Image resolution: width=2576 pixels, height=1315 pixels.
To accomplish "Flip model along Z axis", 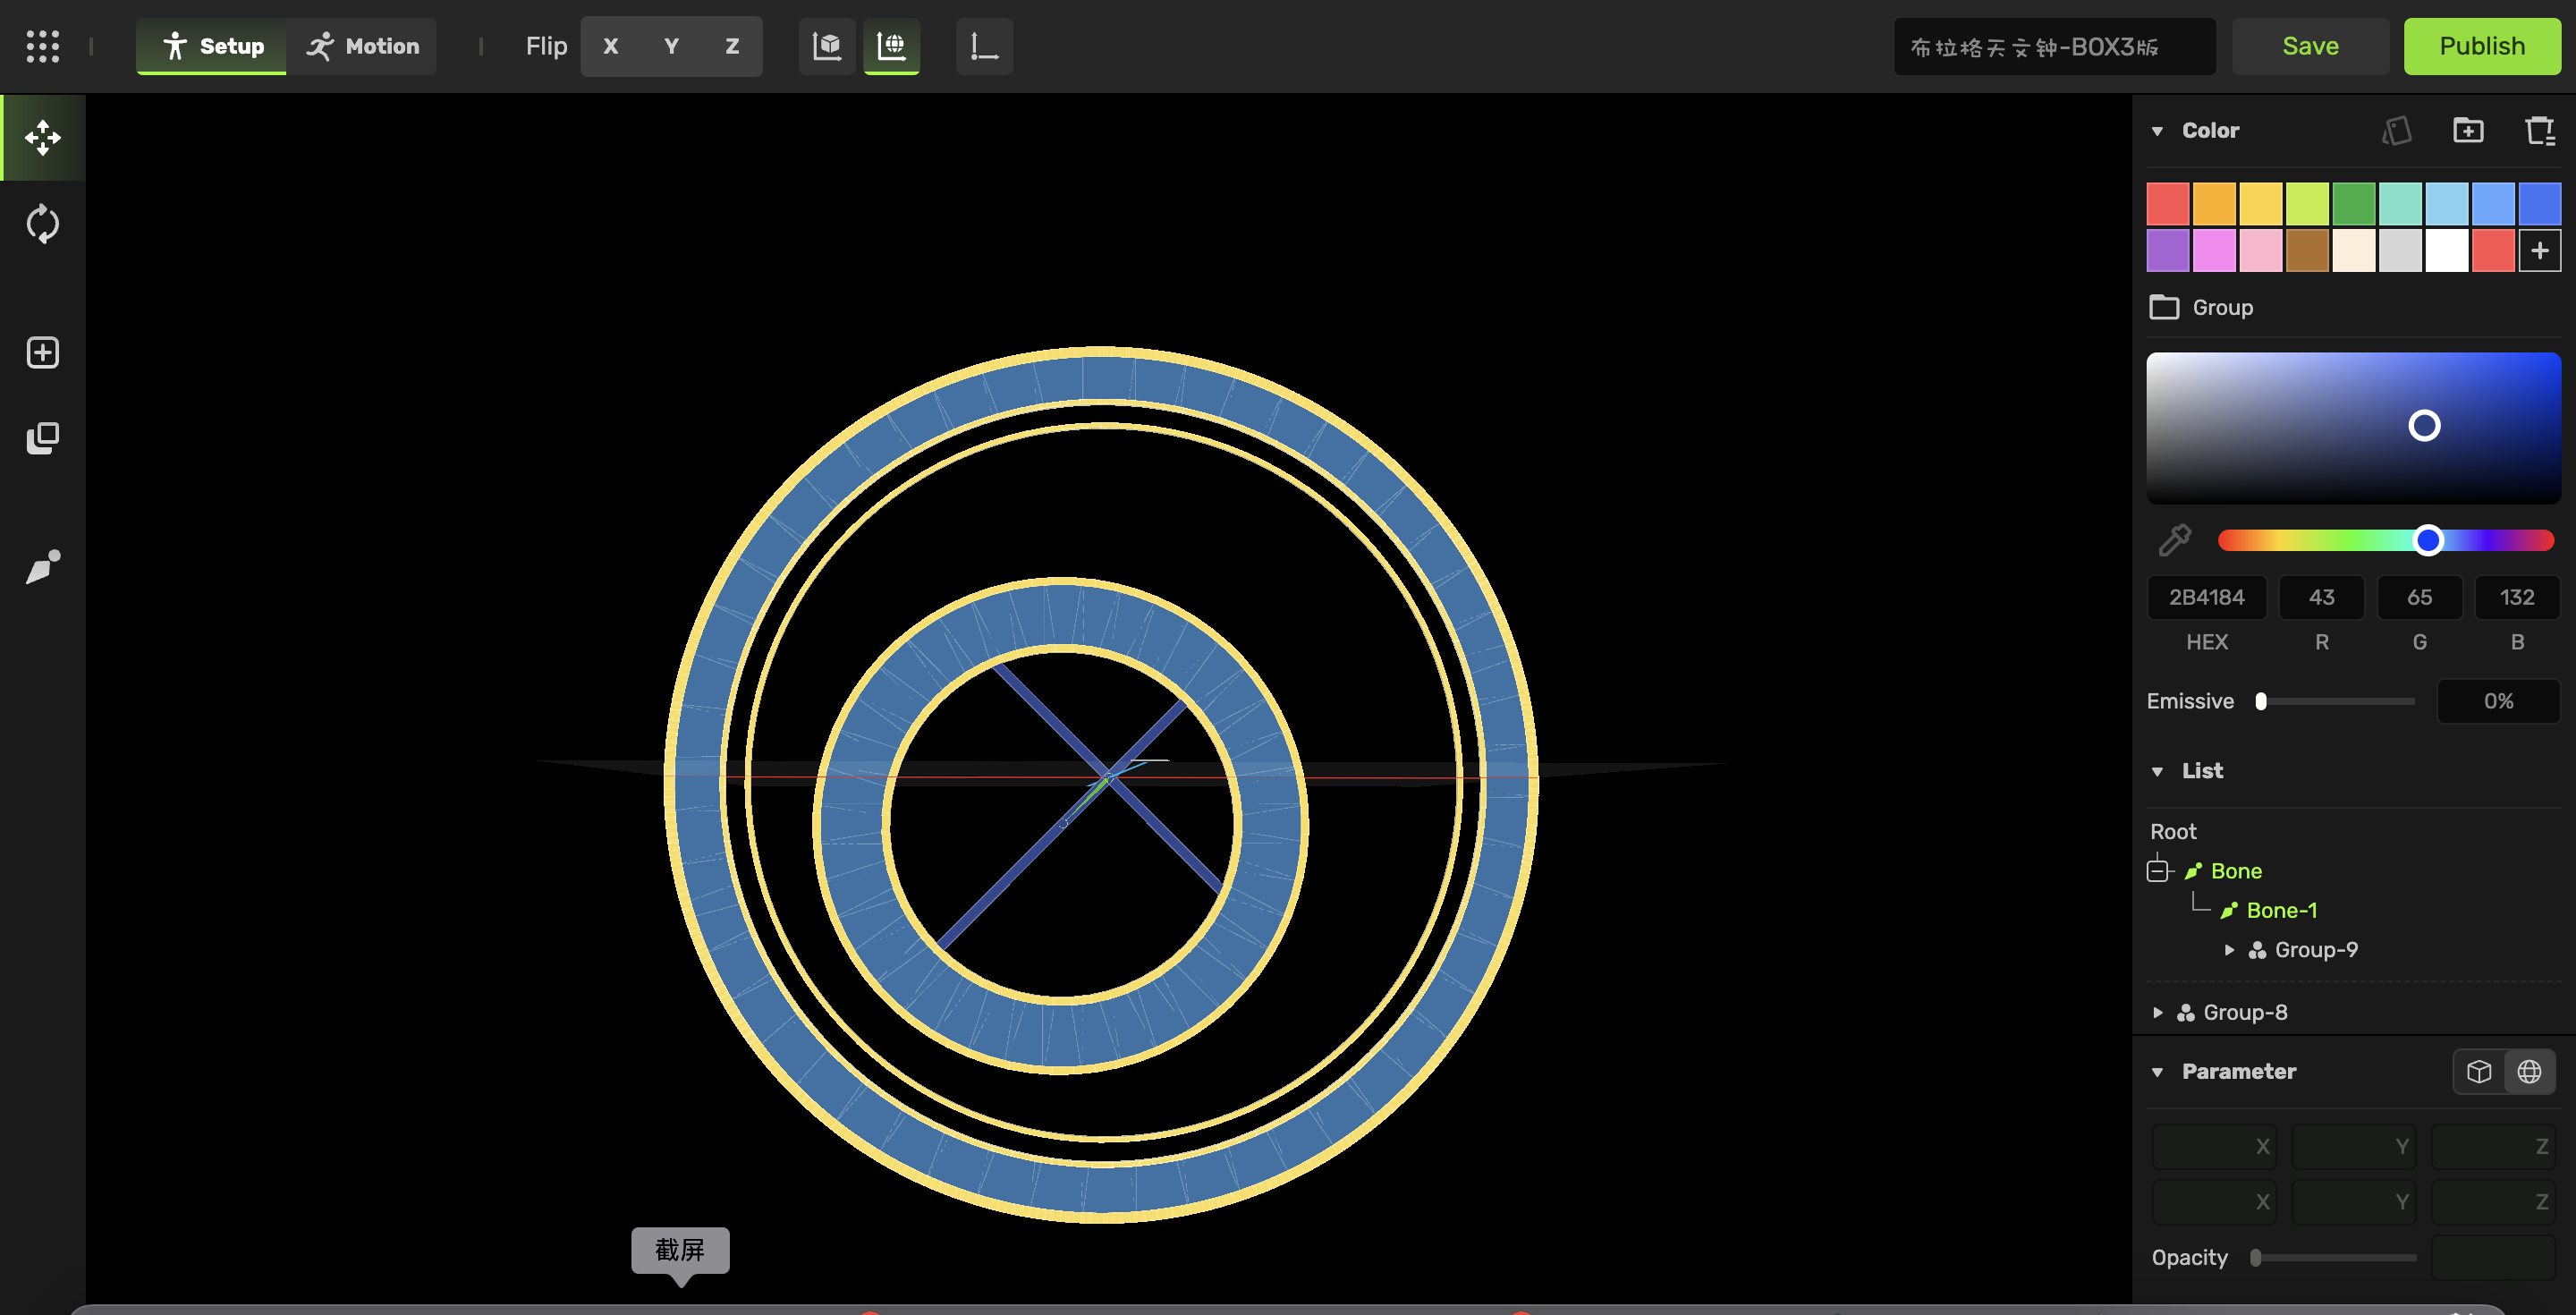I will (x=732, y=46).
